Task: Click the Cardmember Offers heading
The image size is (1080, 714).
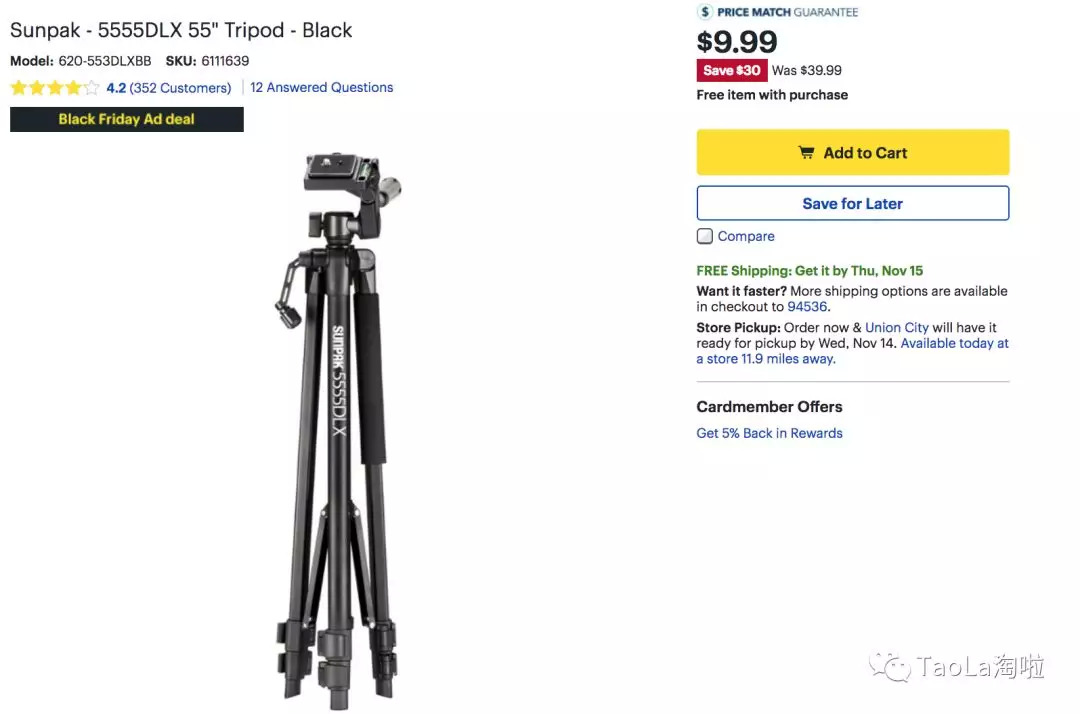Action: click(769, 406)
